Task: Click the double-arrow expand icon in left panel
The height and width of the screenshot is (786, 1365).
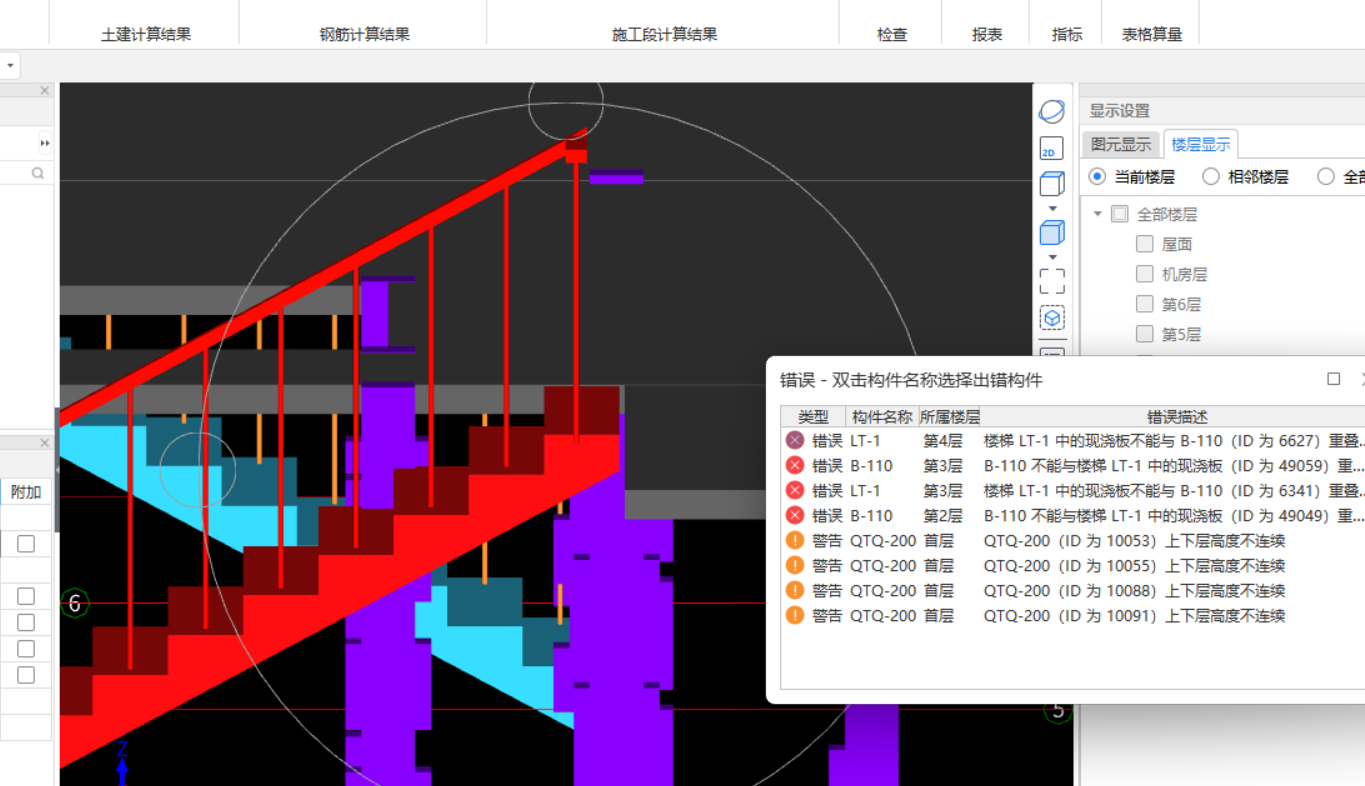Action: [x=45, y=143]
